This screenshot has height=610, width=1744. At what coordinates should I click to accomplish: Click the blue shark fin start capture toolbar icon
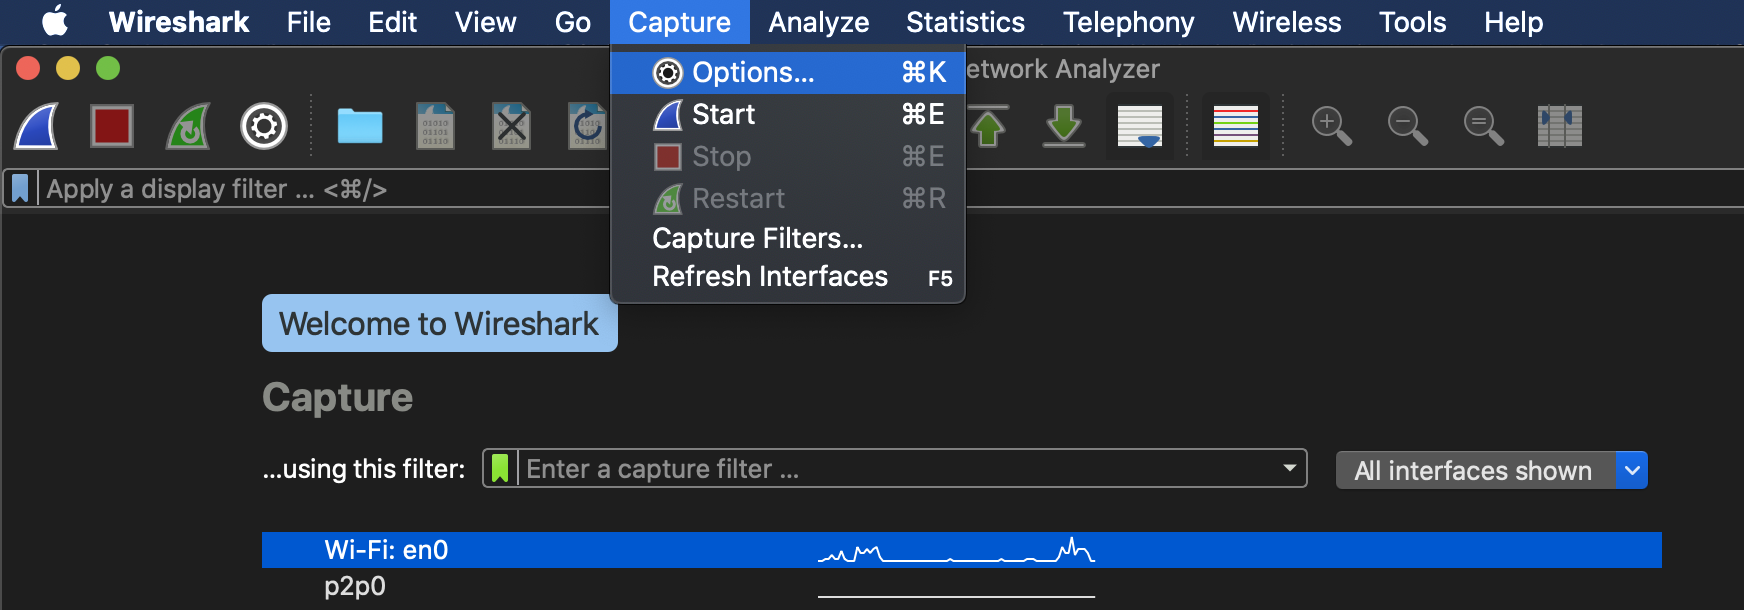pyautogui.click(x=36, y=127)
